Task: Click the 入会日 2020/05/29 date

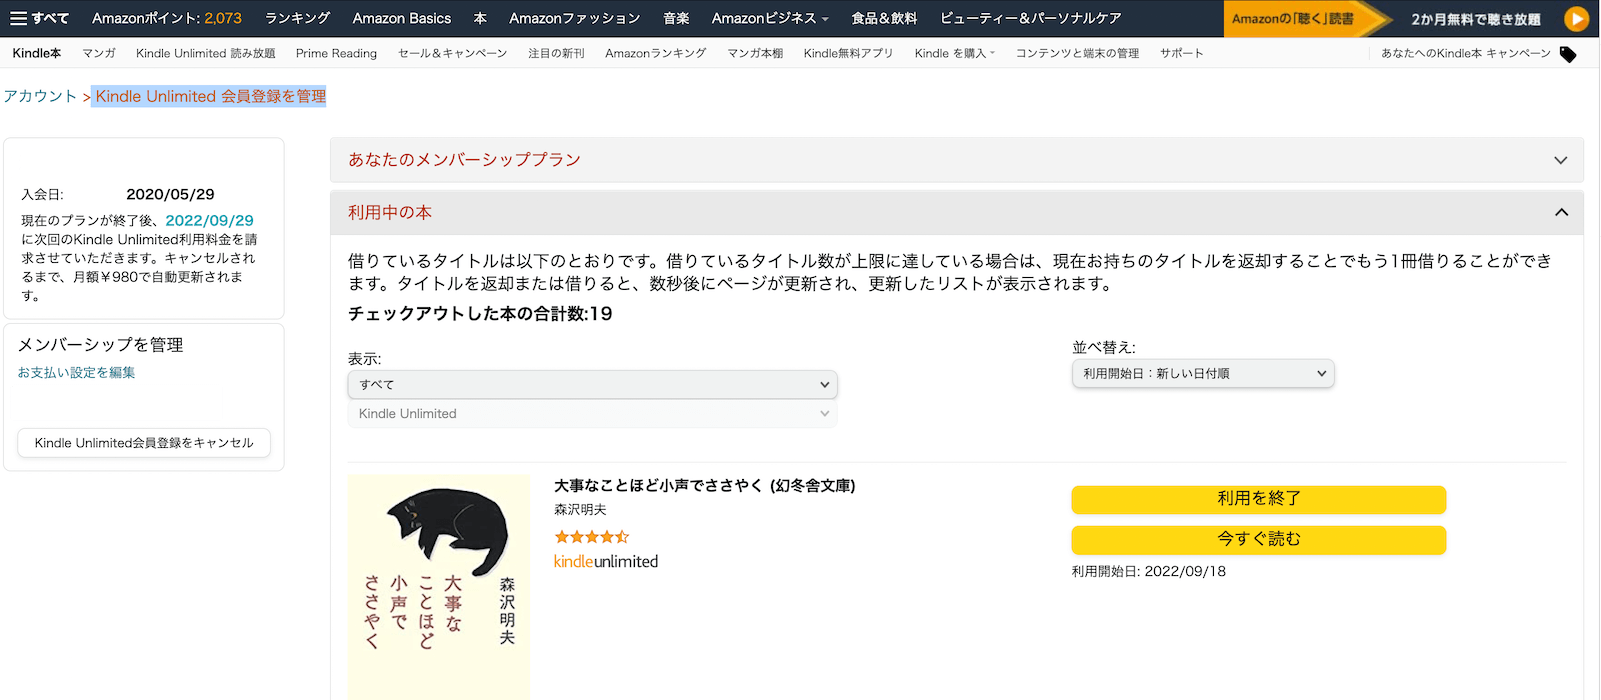Action: (170, 195)
